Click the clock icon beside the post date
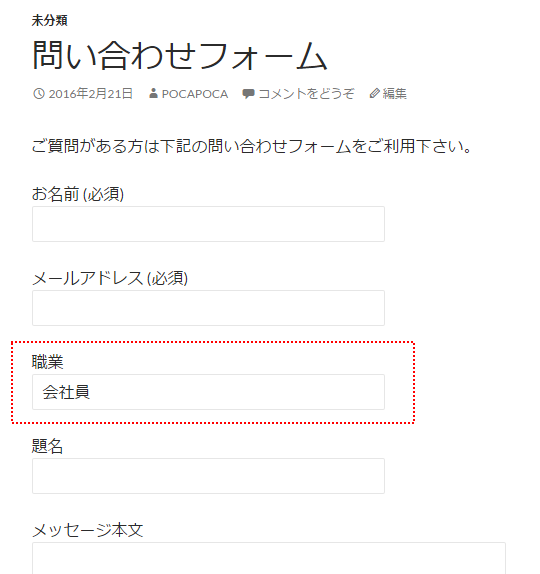This screenshot has height=574, width=540. pos(39,94)
